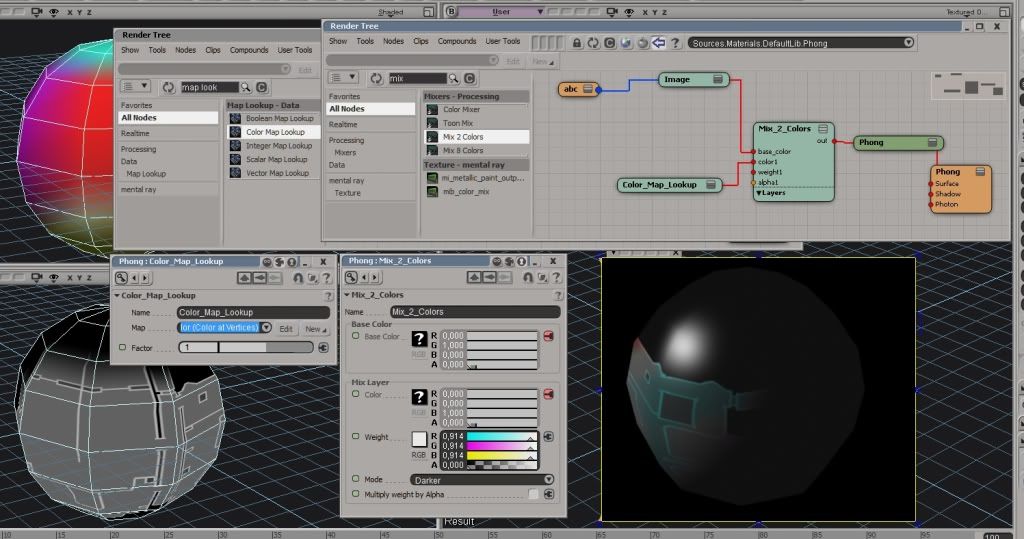
Task: Select the Image node in the render tree graph
Action: [694, 79]
